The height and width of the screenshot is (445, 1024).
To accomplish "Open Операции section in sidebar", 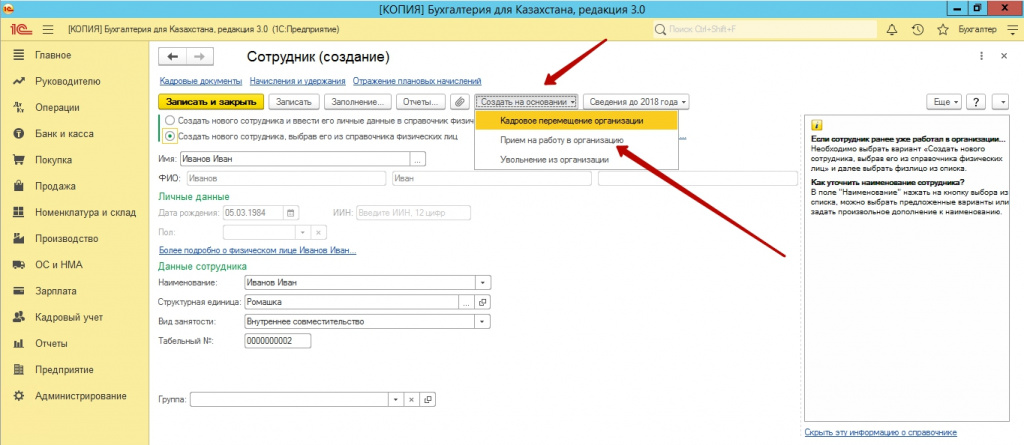I will pyautogui.click(x=57, y=108).
